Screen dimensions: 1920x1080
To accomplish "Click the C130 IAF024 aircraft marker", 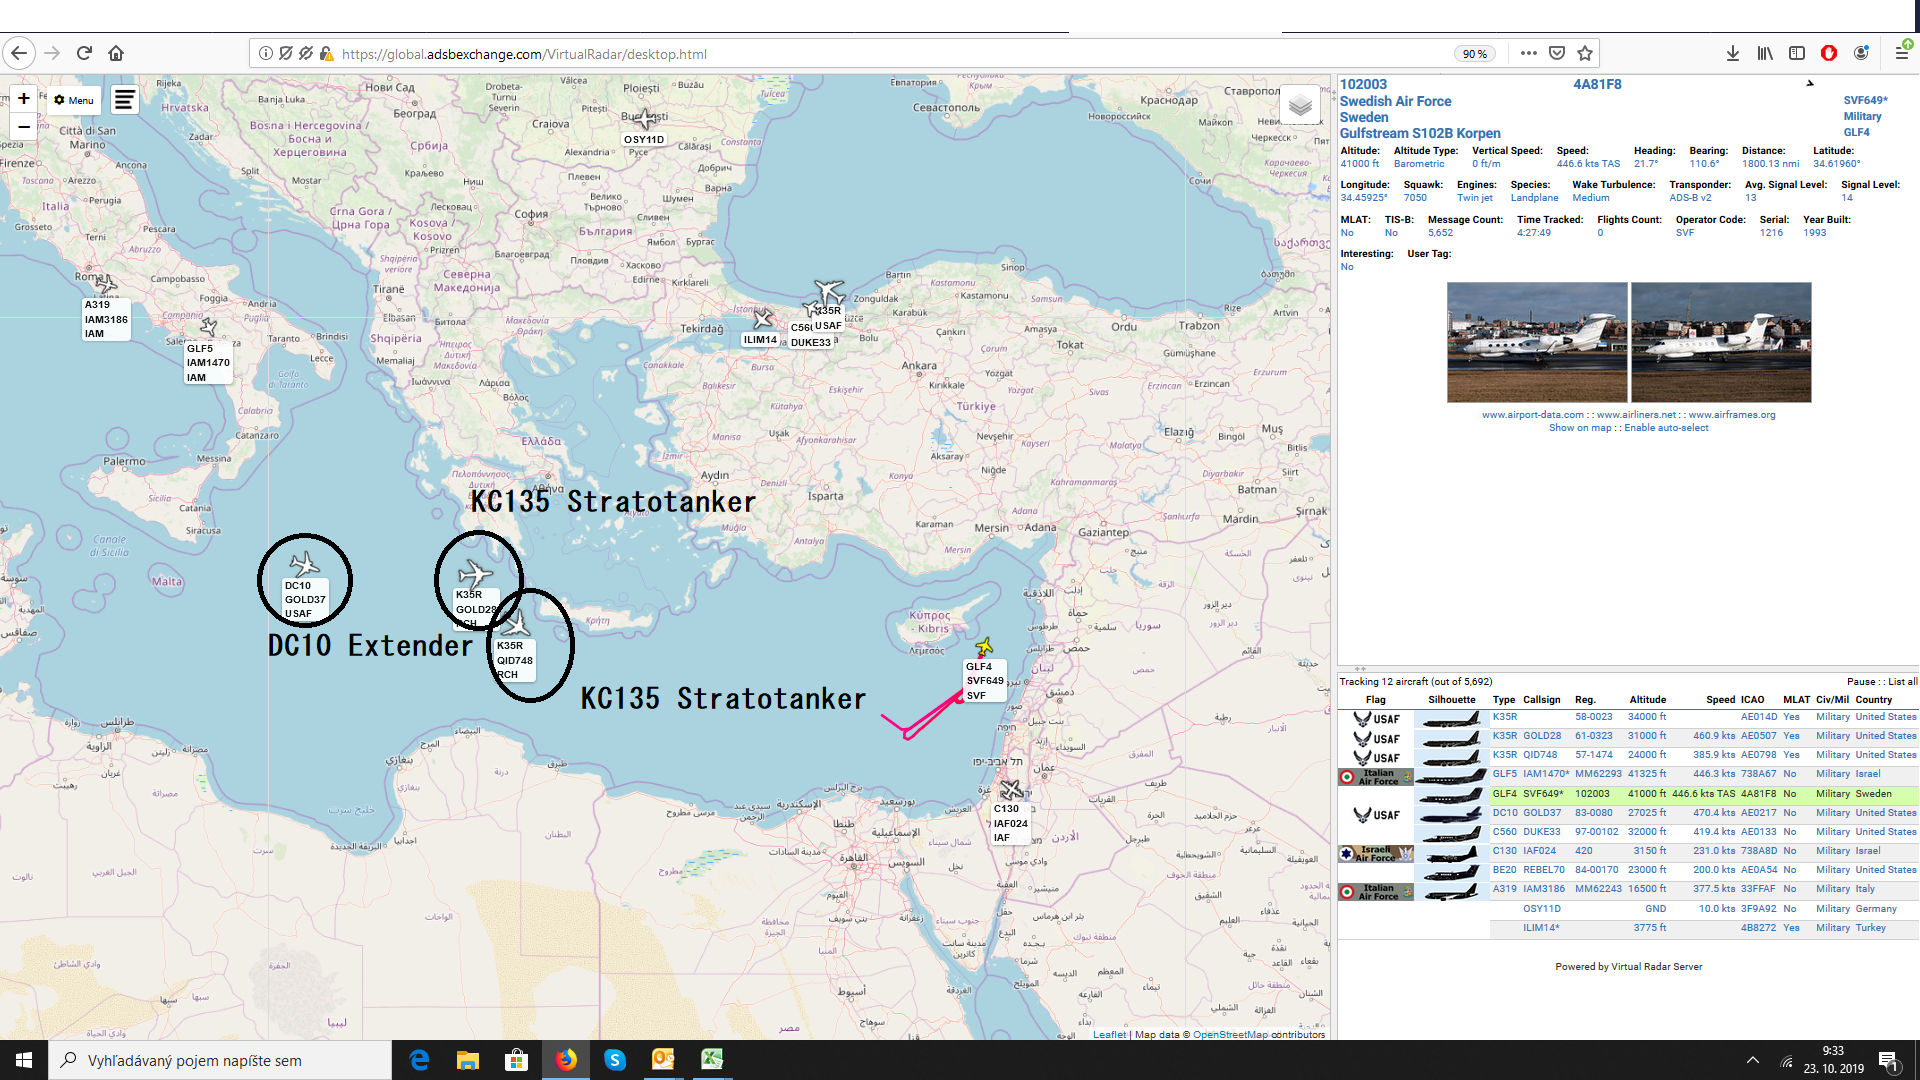I will [1011, 790].
